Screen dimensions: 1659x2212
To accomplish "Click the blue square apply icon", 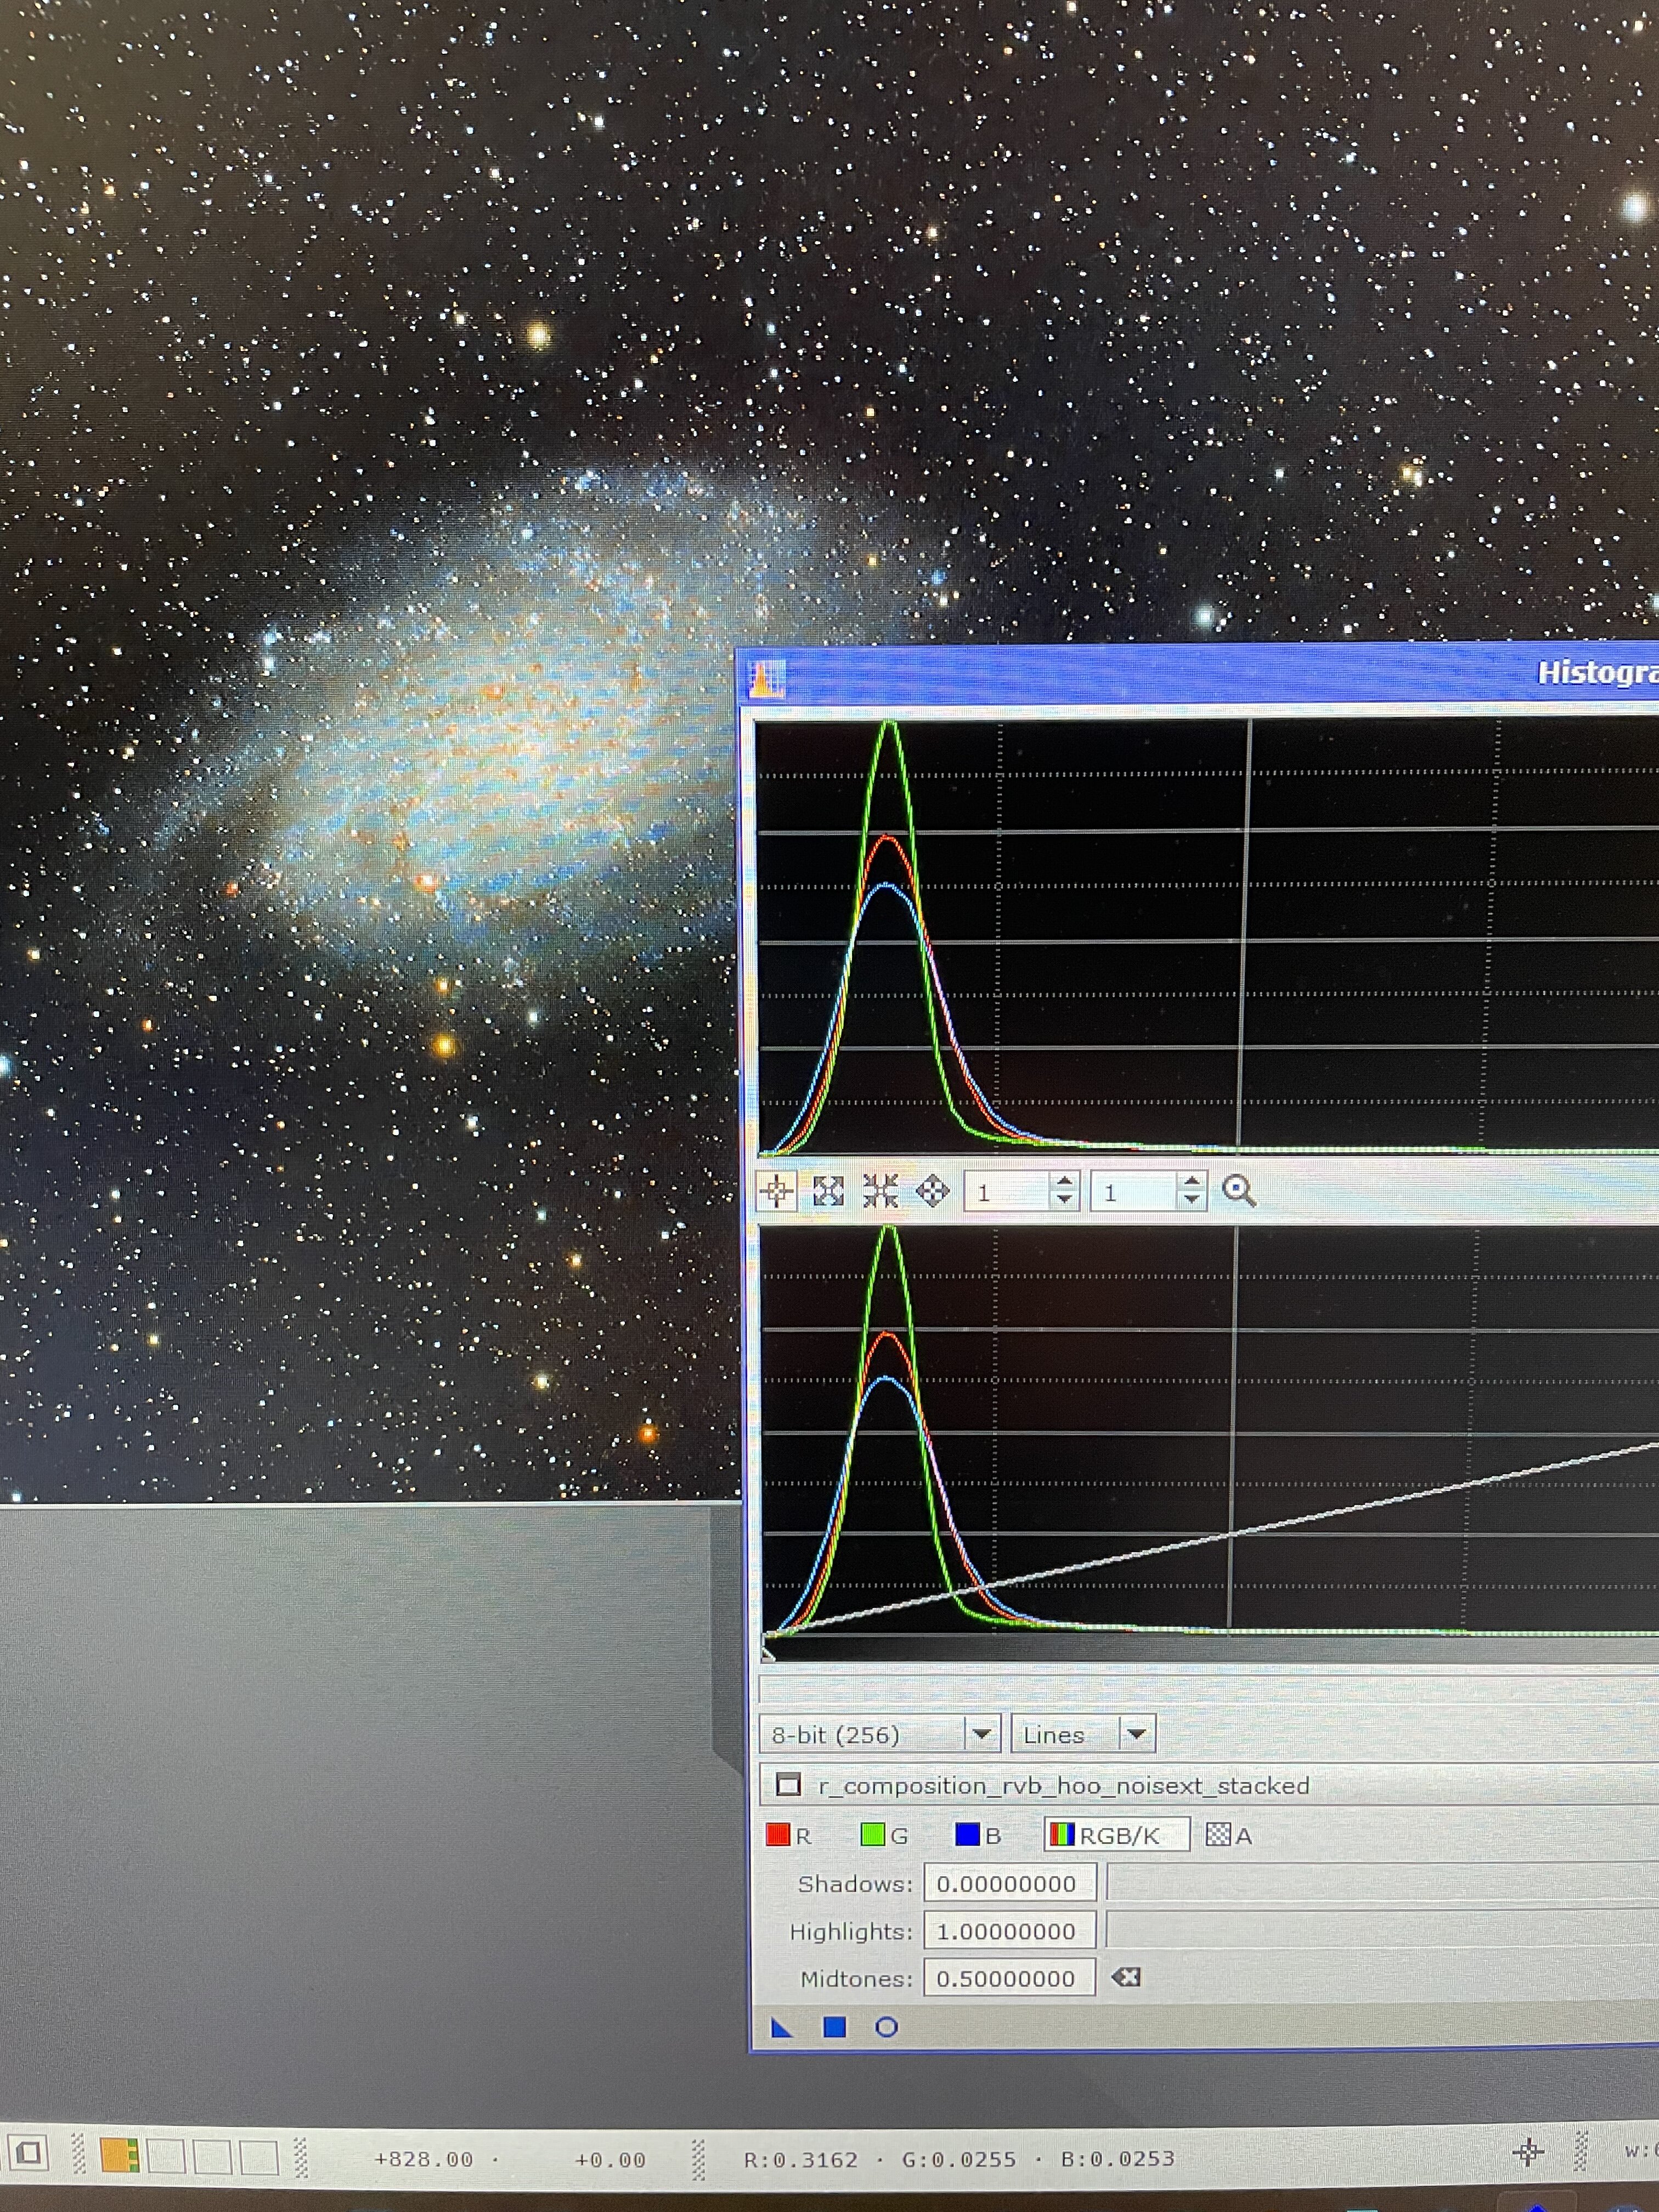I will (834, 2027).
